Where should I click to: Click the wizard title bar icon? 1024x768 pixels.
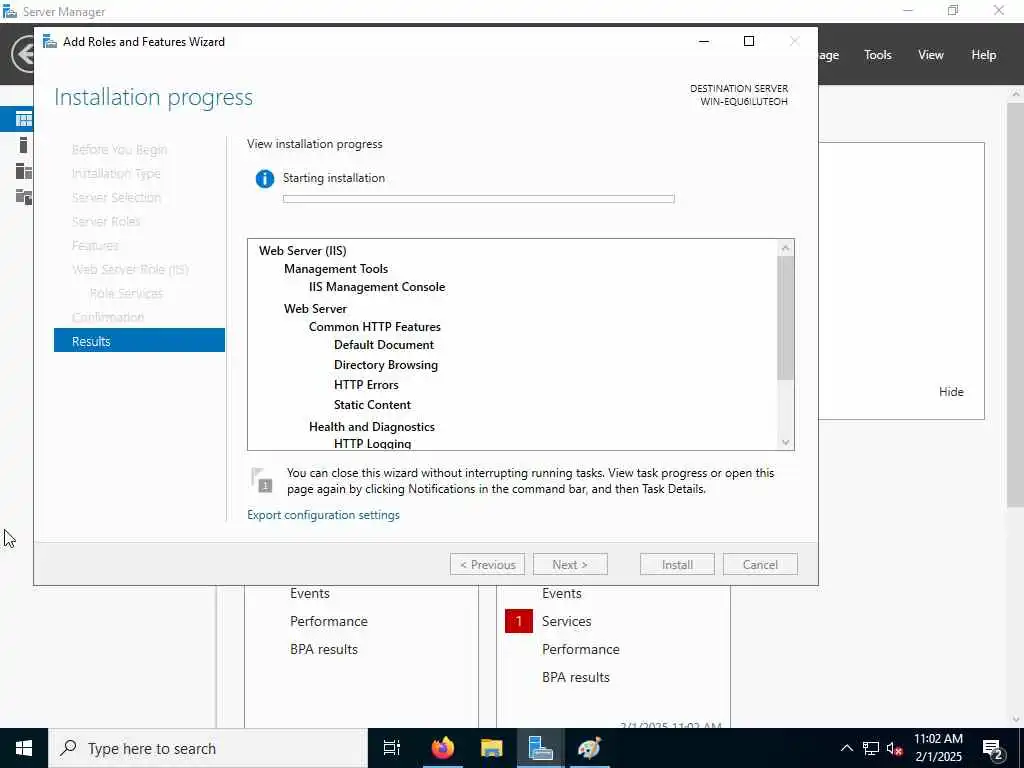point(50,42)
